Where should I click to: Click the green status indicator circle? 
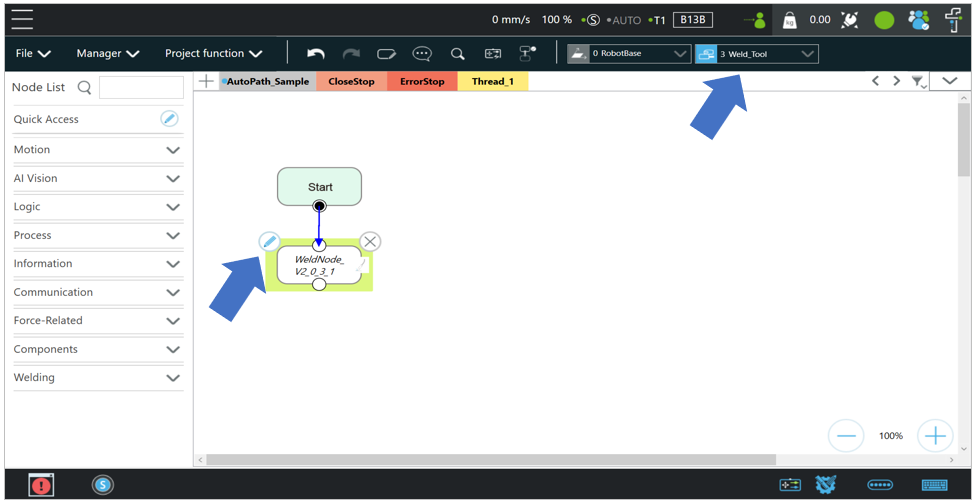point(884,19)
